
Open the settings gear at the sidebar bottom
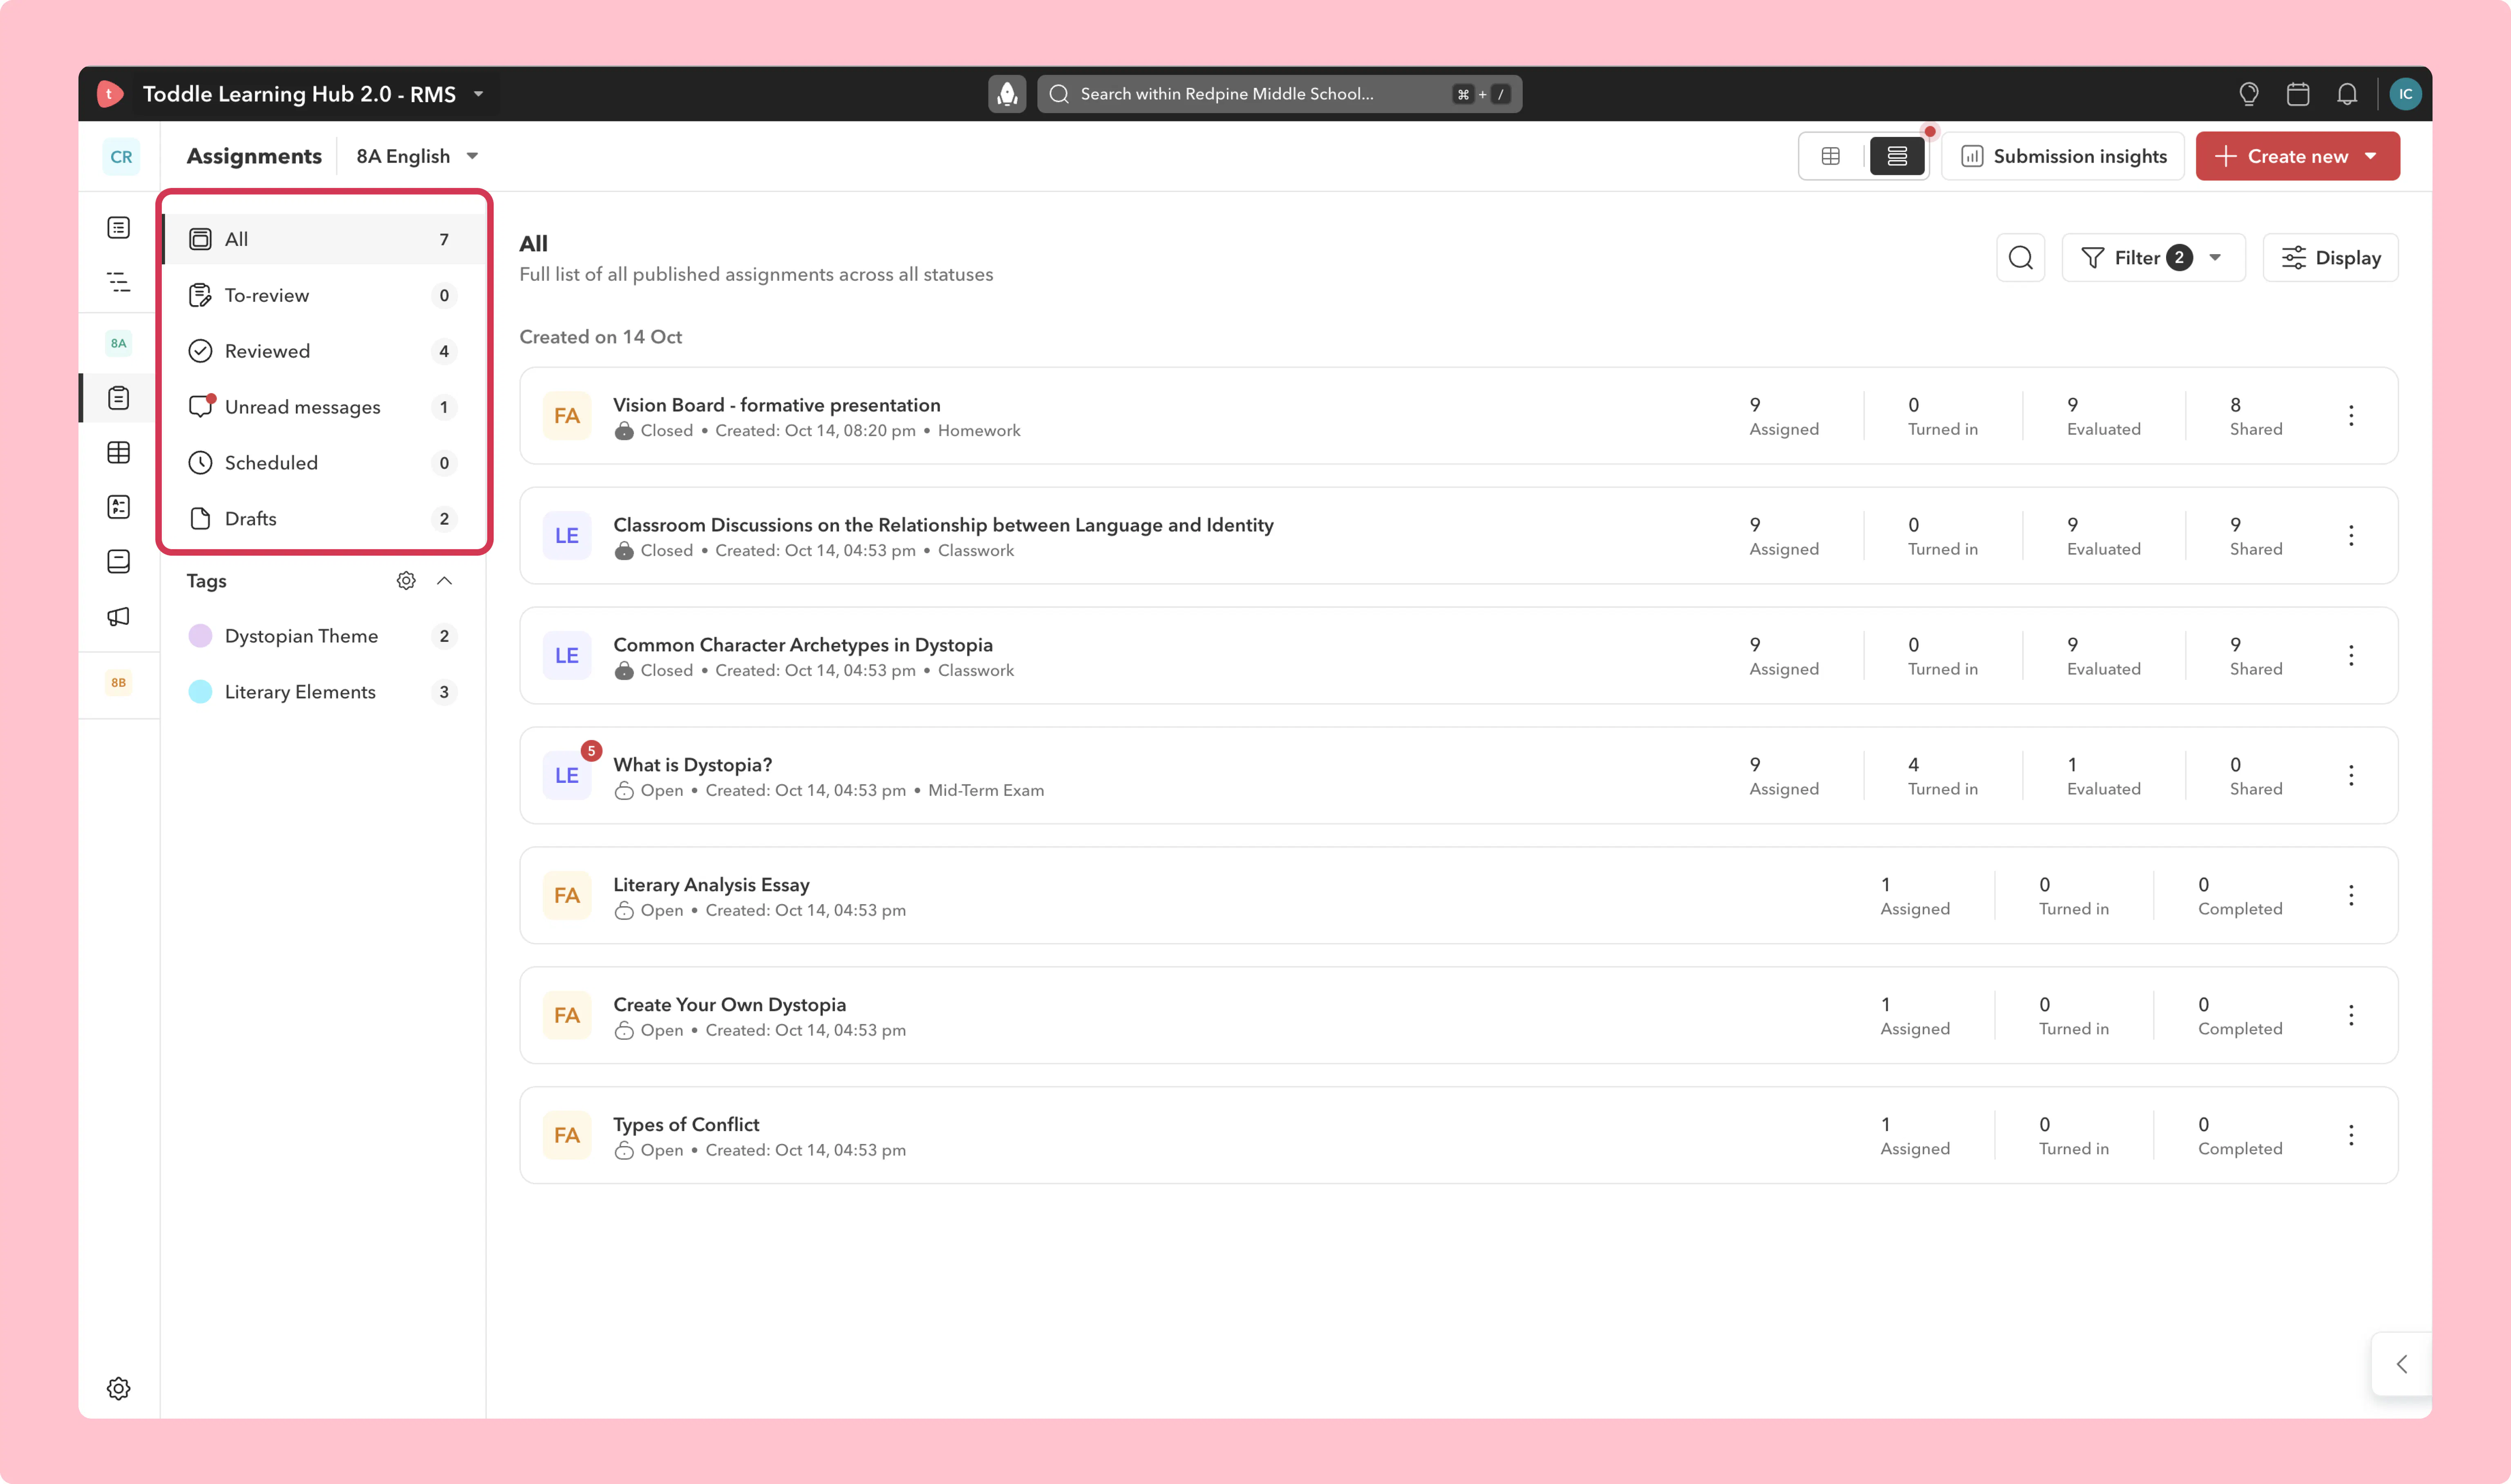click(x=119, y=1388)
